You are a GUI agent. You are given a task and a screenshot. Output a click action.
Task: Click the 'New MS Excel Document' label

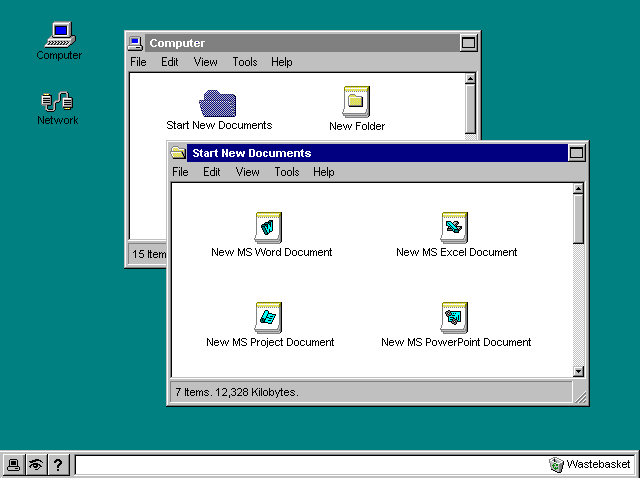point(456,252)
